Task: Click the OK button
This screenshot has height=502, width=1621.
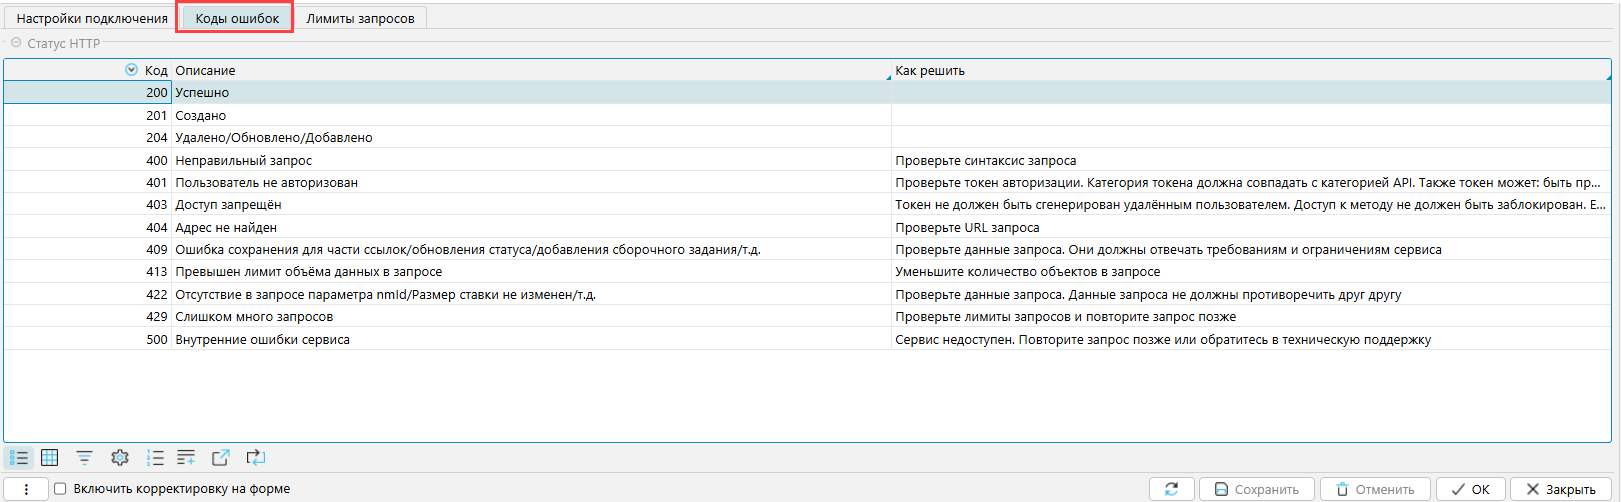Action: [x=1471, y=489]
